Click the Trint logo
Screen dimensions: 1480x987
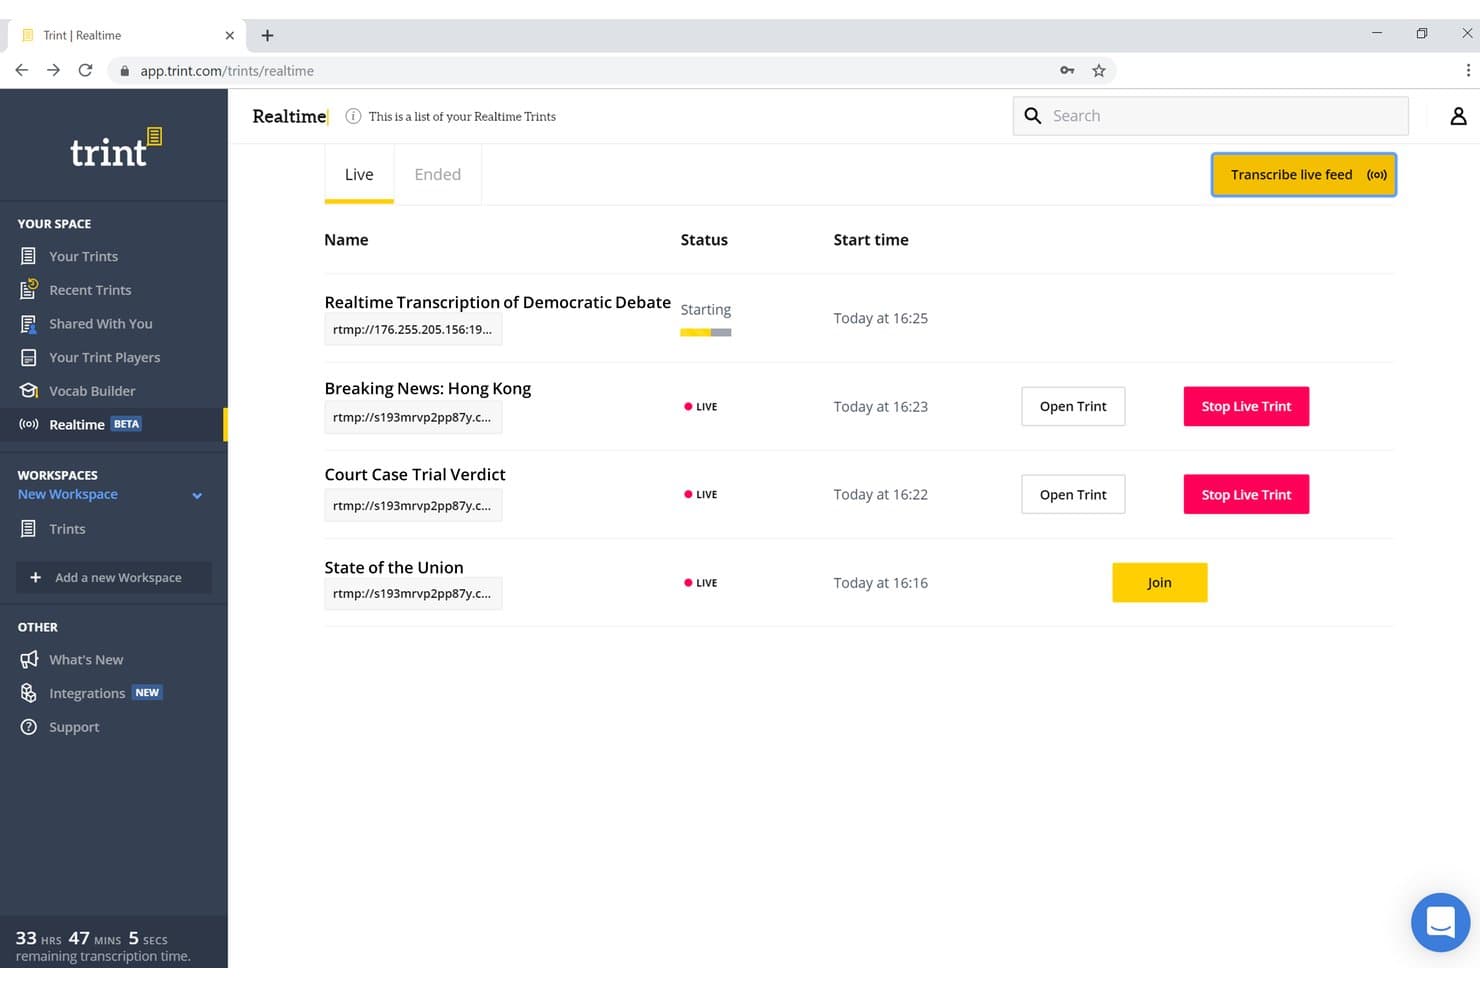click(x=115, y=147)
